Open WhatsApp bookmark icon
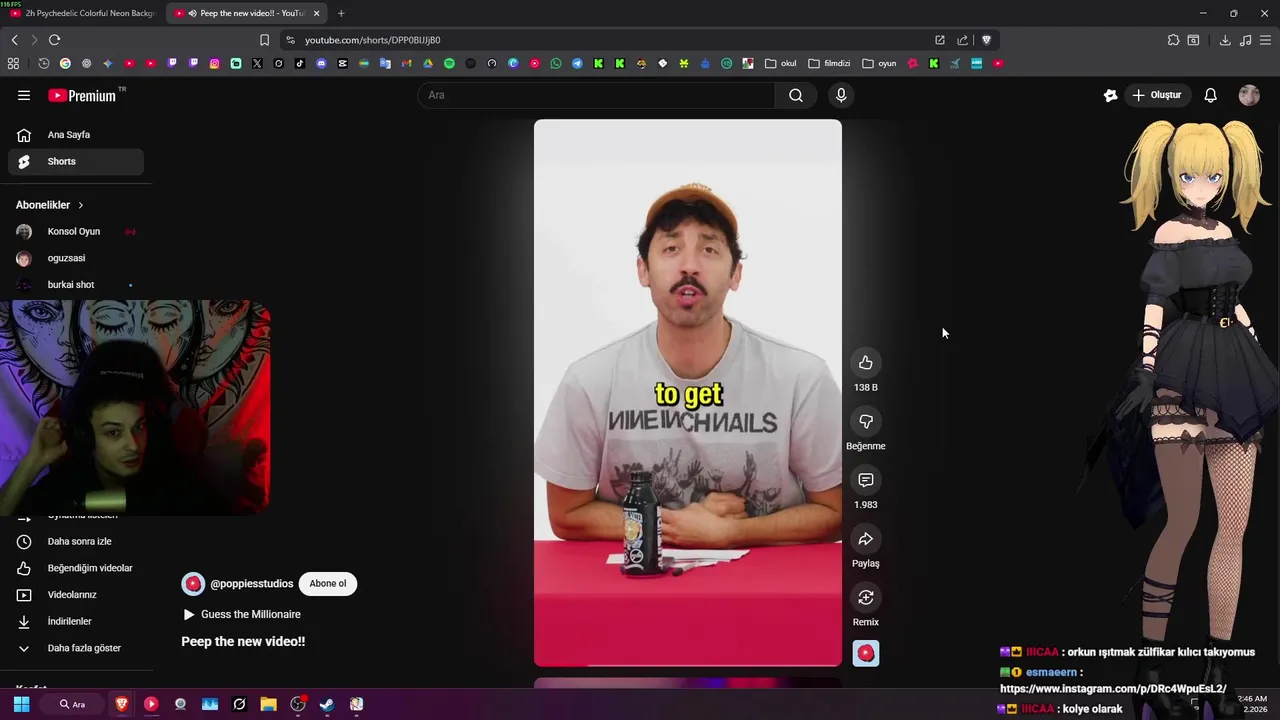 click(556, 63)
